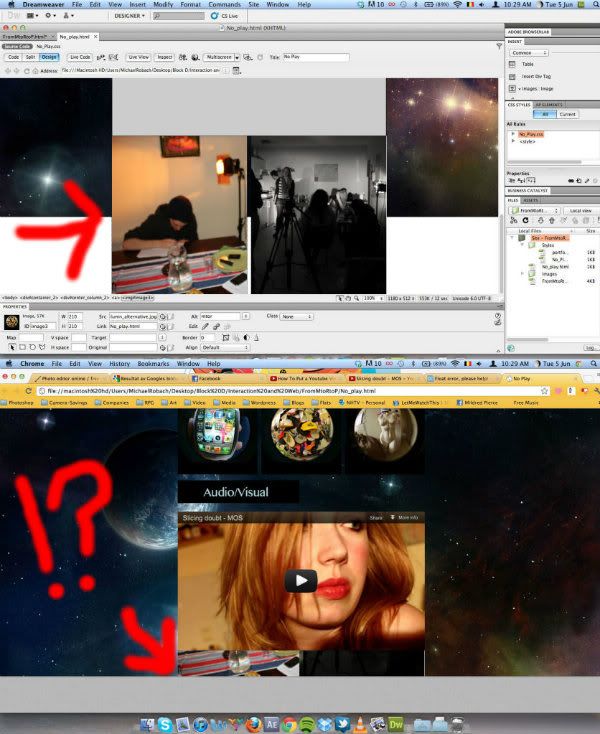Image resolution: width=600 pixels, height=734 pixels.
Task: Open the Class dropdown in Properties
Action: (x=296, y=317)
